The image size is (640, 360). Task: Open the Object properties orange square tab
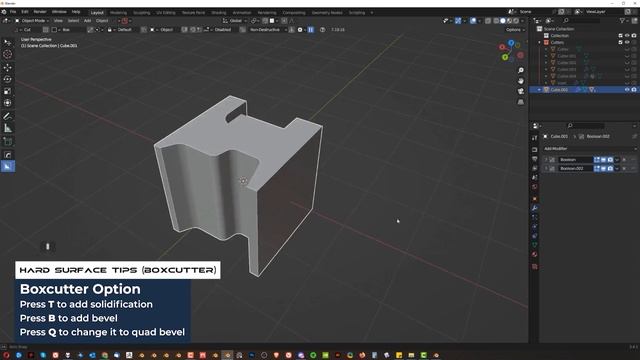[x=535, y=199]
